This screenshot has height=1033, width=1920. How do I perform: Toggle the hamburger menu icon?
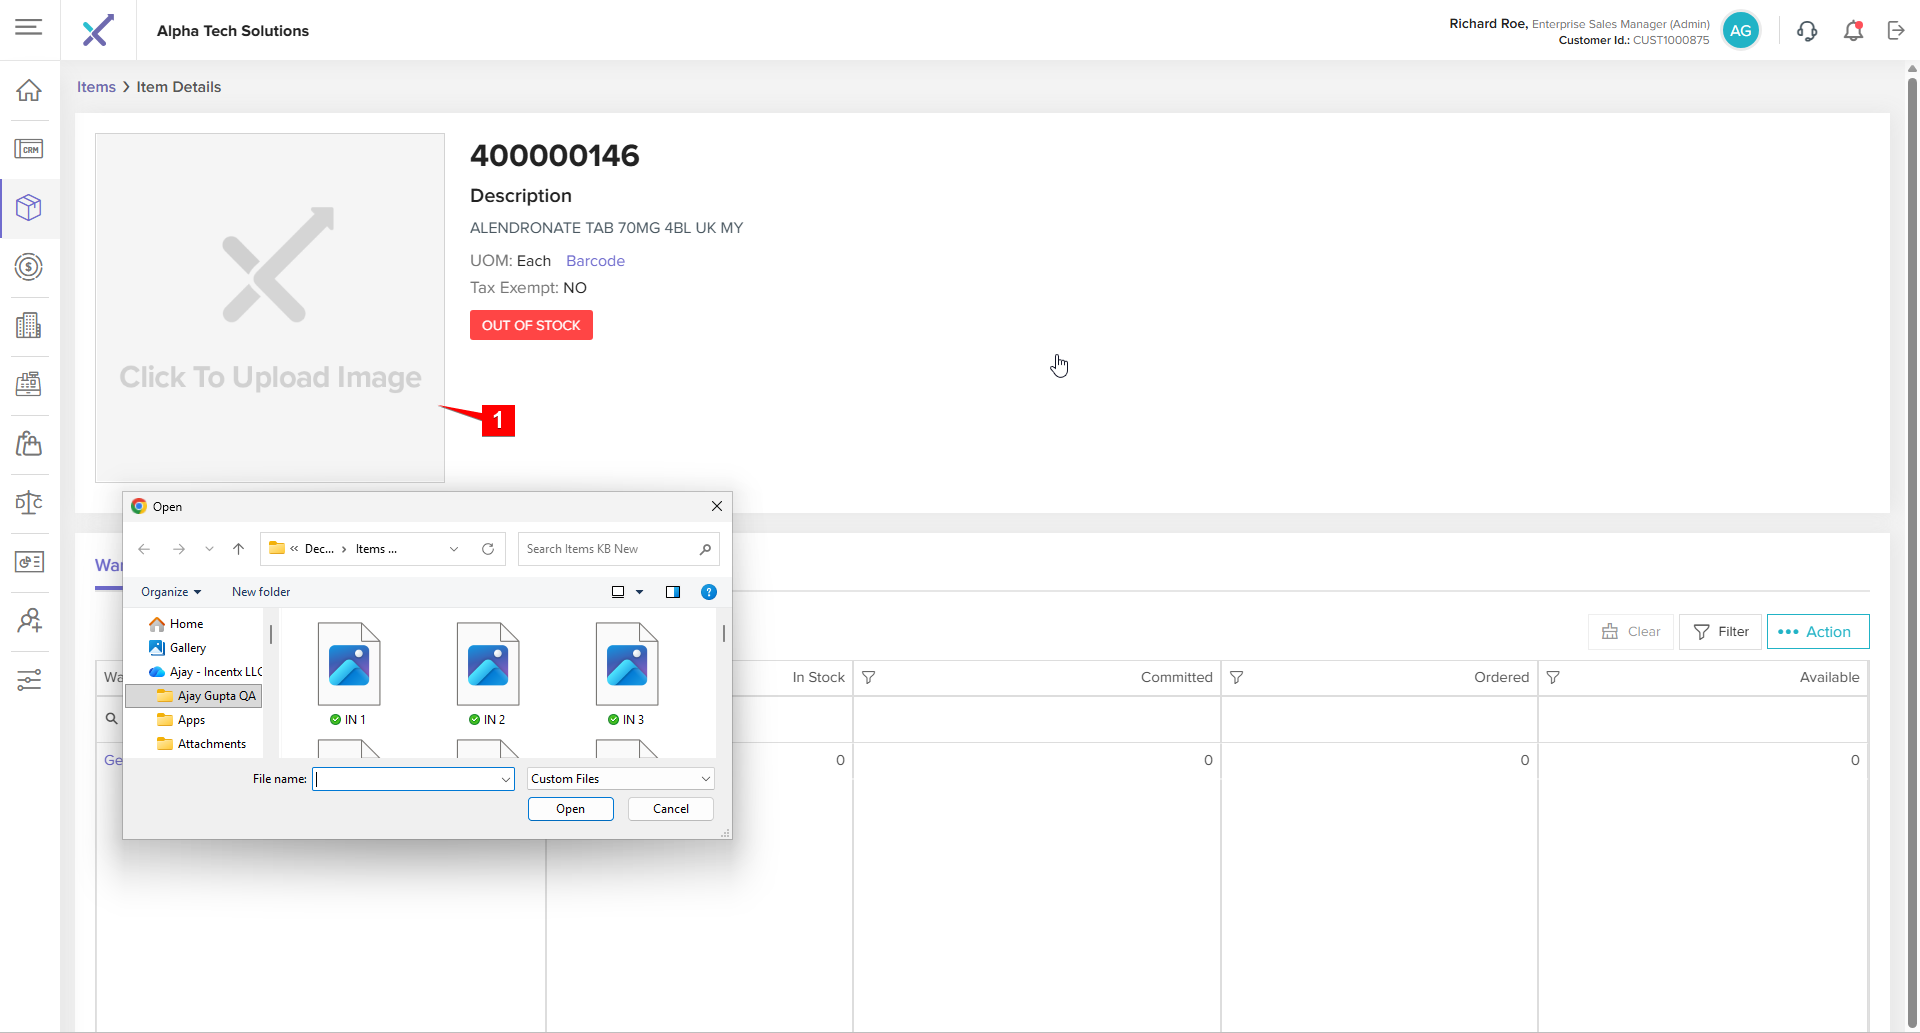29,27
